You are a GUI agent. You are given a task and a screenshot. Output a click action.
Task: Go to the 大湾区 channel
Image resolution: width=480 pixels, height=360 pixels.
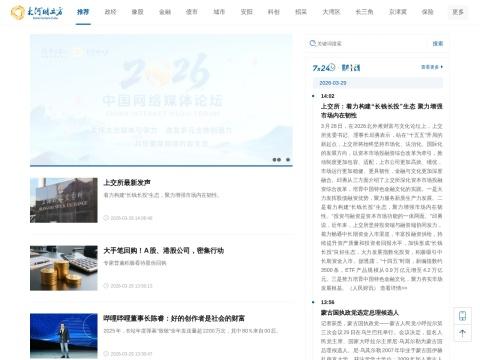331,12
